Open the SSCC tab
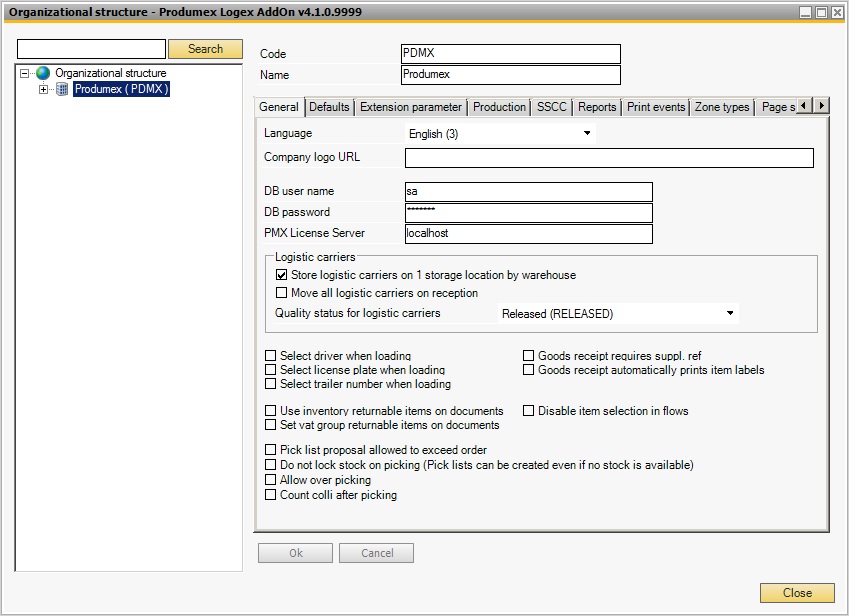 [552, 107]
